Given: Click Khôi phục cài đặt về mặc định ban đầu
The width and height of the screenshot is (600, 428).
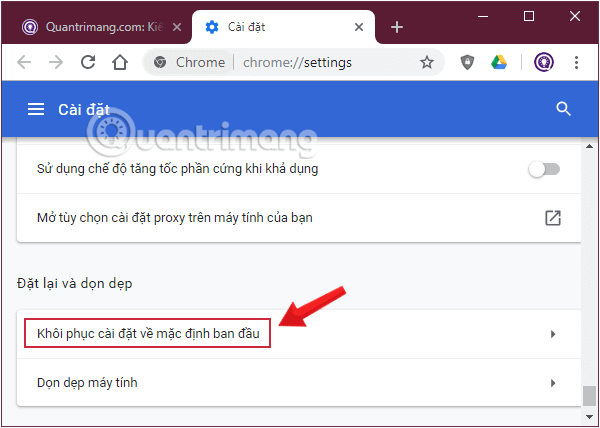Looking at the screenshot, I should click(148, 334).
